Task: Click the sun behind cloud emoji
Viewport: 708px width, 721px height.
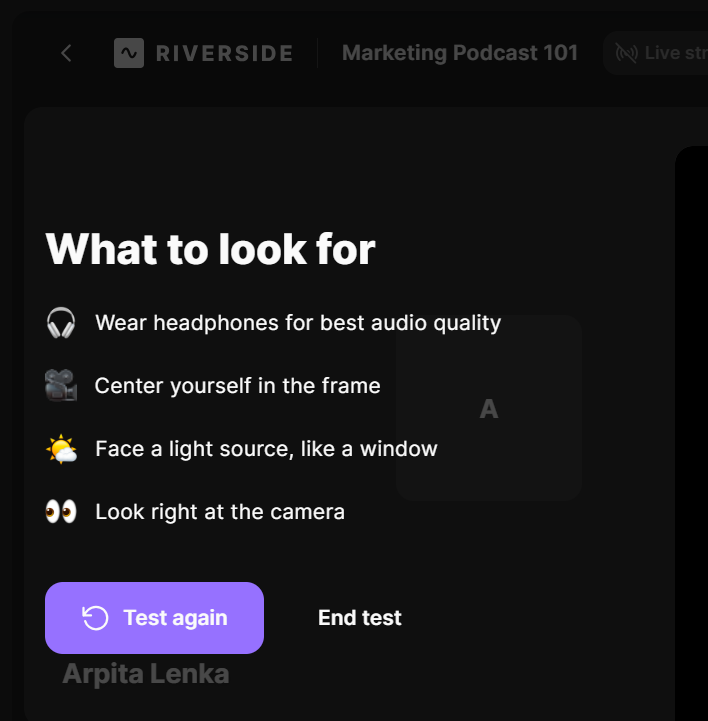Action: coord(62,449)
